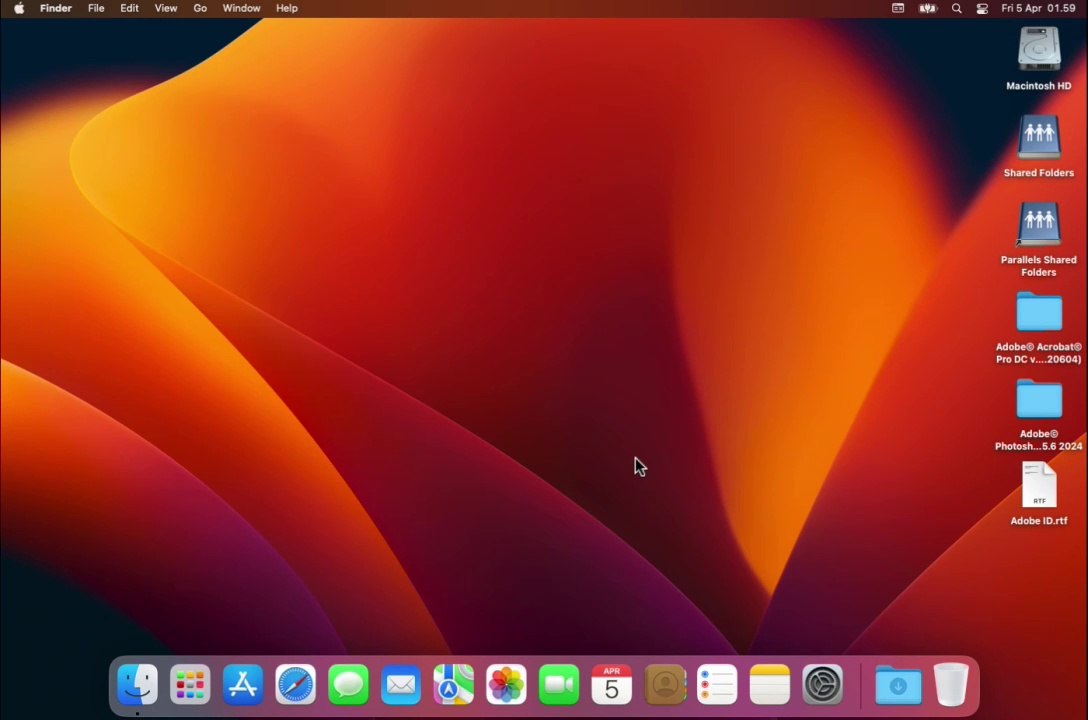The width and height of the screenshot is (1088, 720).
Task: Open the Go menu in menu bar
Action: pyautogui.click(x=200, y=8)
